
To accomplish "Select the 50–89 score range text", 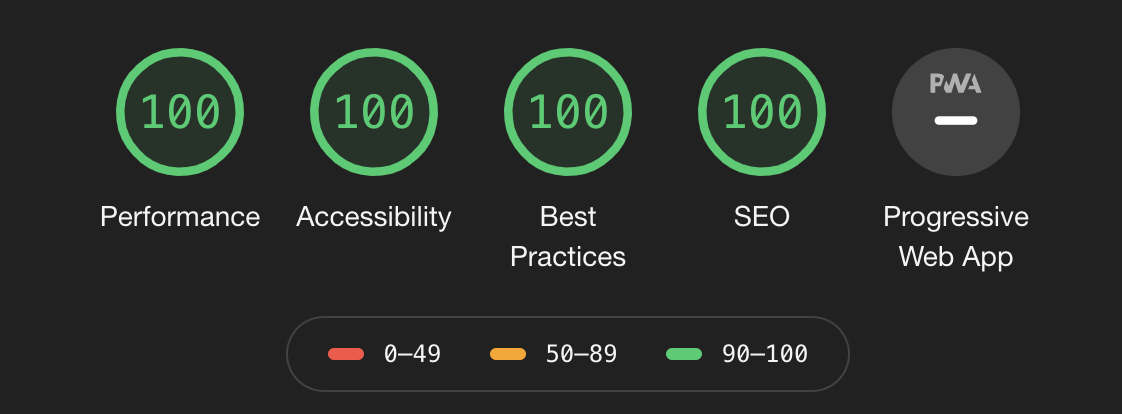I will 581,354.
